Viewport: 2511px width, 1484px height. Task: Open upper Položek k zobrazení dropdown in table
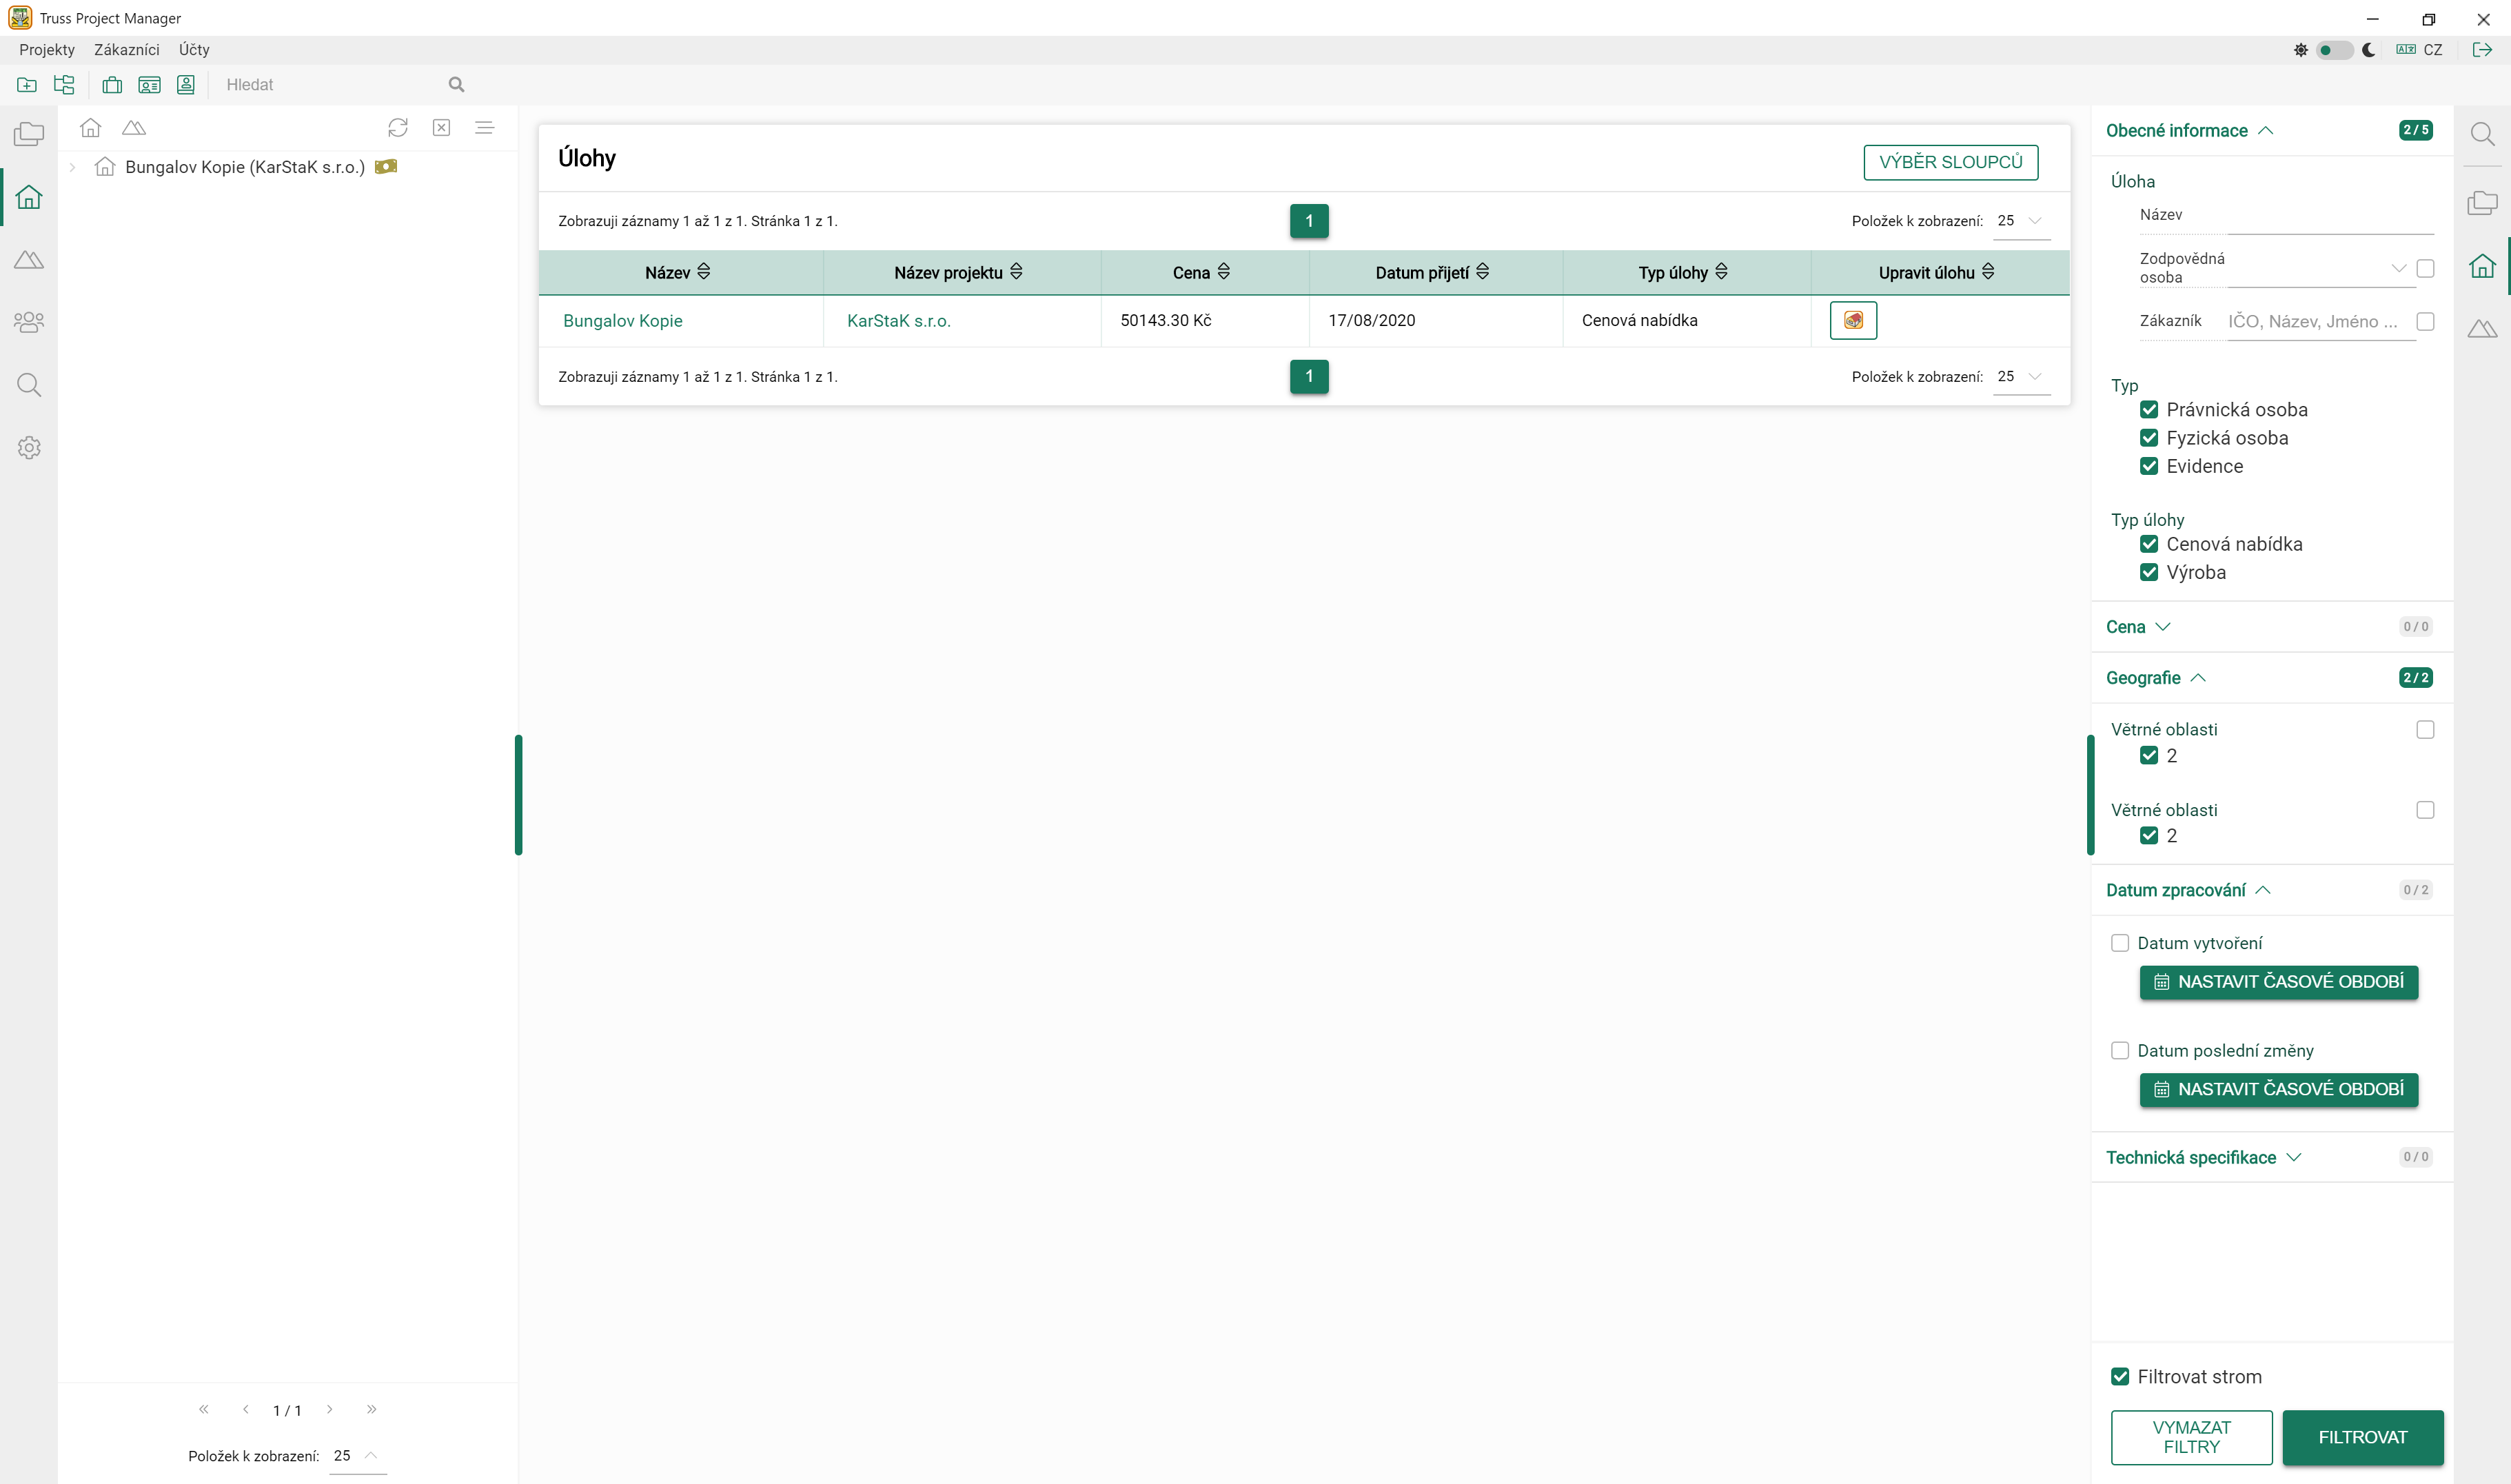tap(2021, 221)
